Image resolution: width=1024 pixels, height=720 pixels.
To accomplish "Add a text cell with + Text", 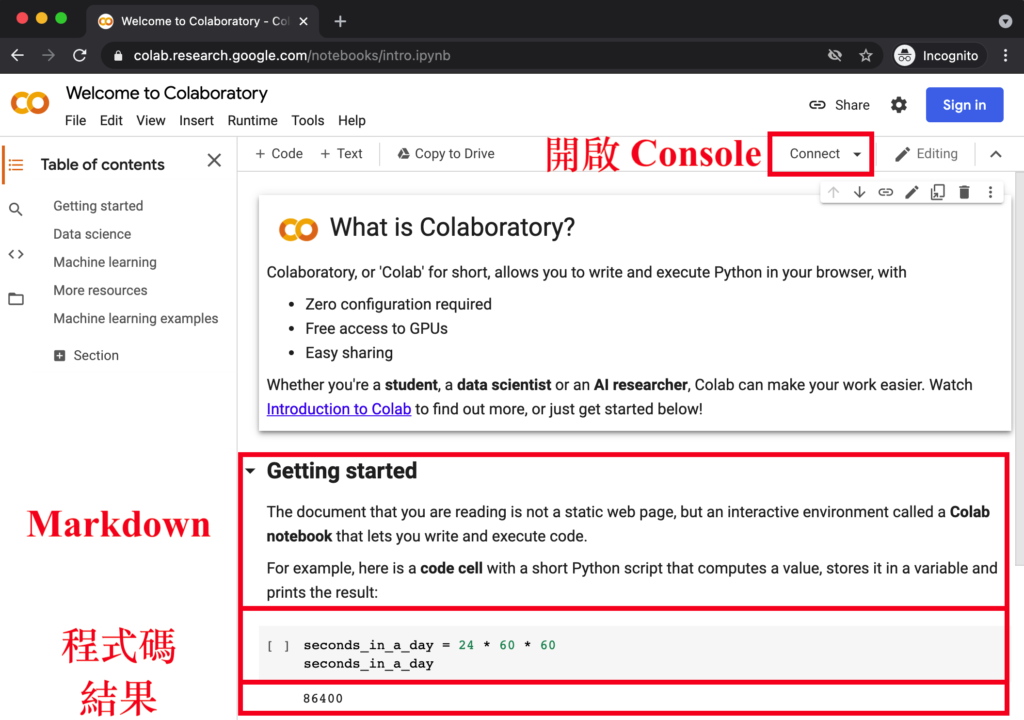I will [x=341, y=153].
